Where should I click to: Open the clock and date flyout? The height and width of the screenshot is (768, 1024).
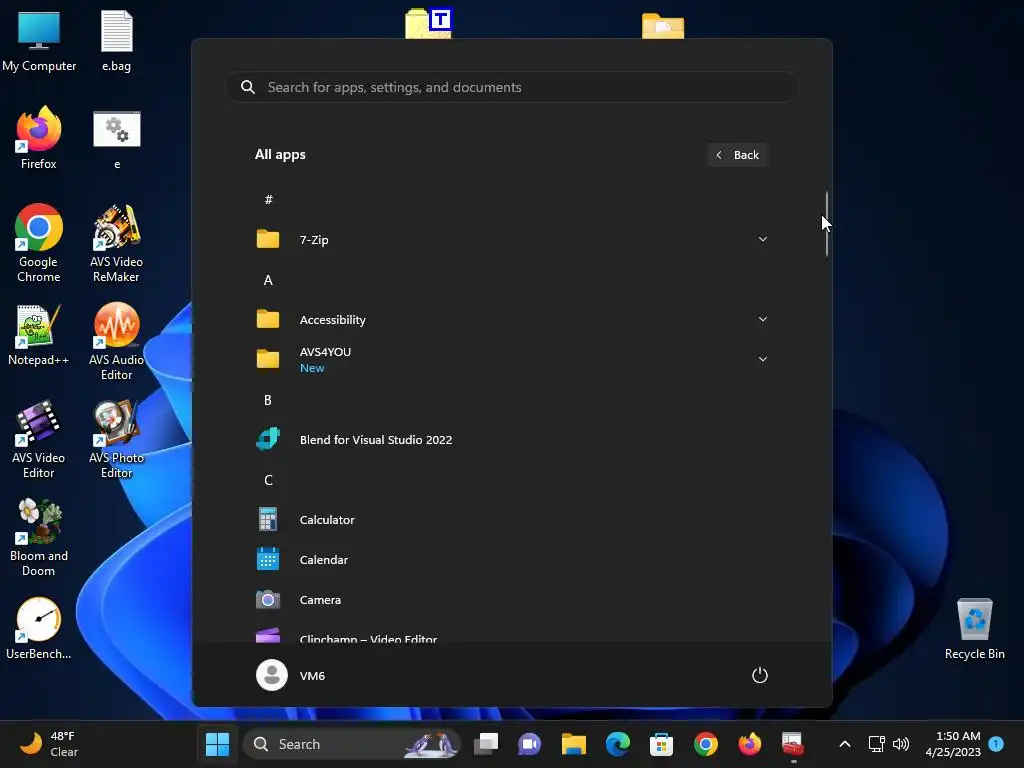click(x=953, y=744)
